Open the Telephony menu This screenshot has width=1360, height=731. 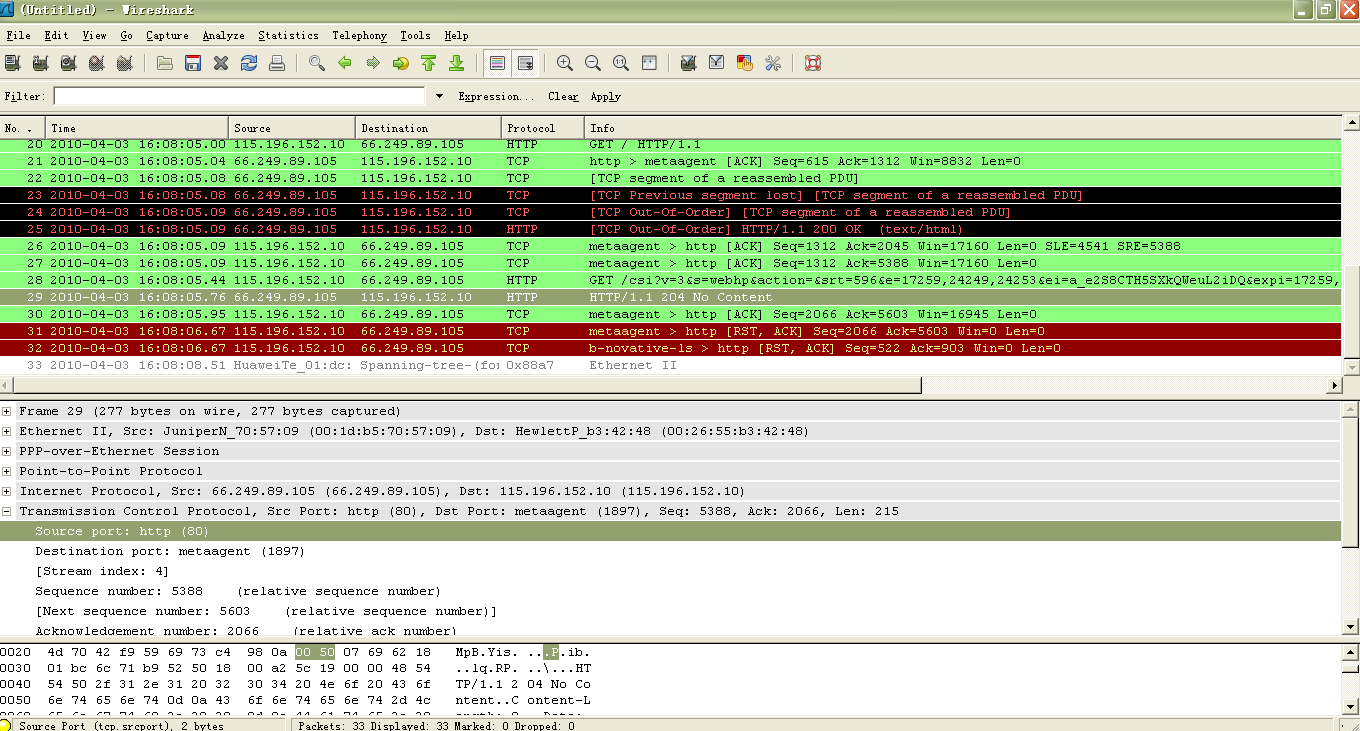[359, 36]
